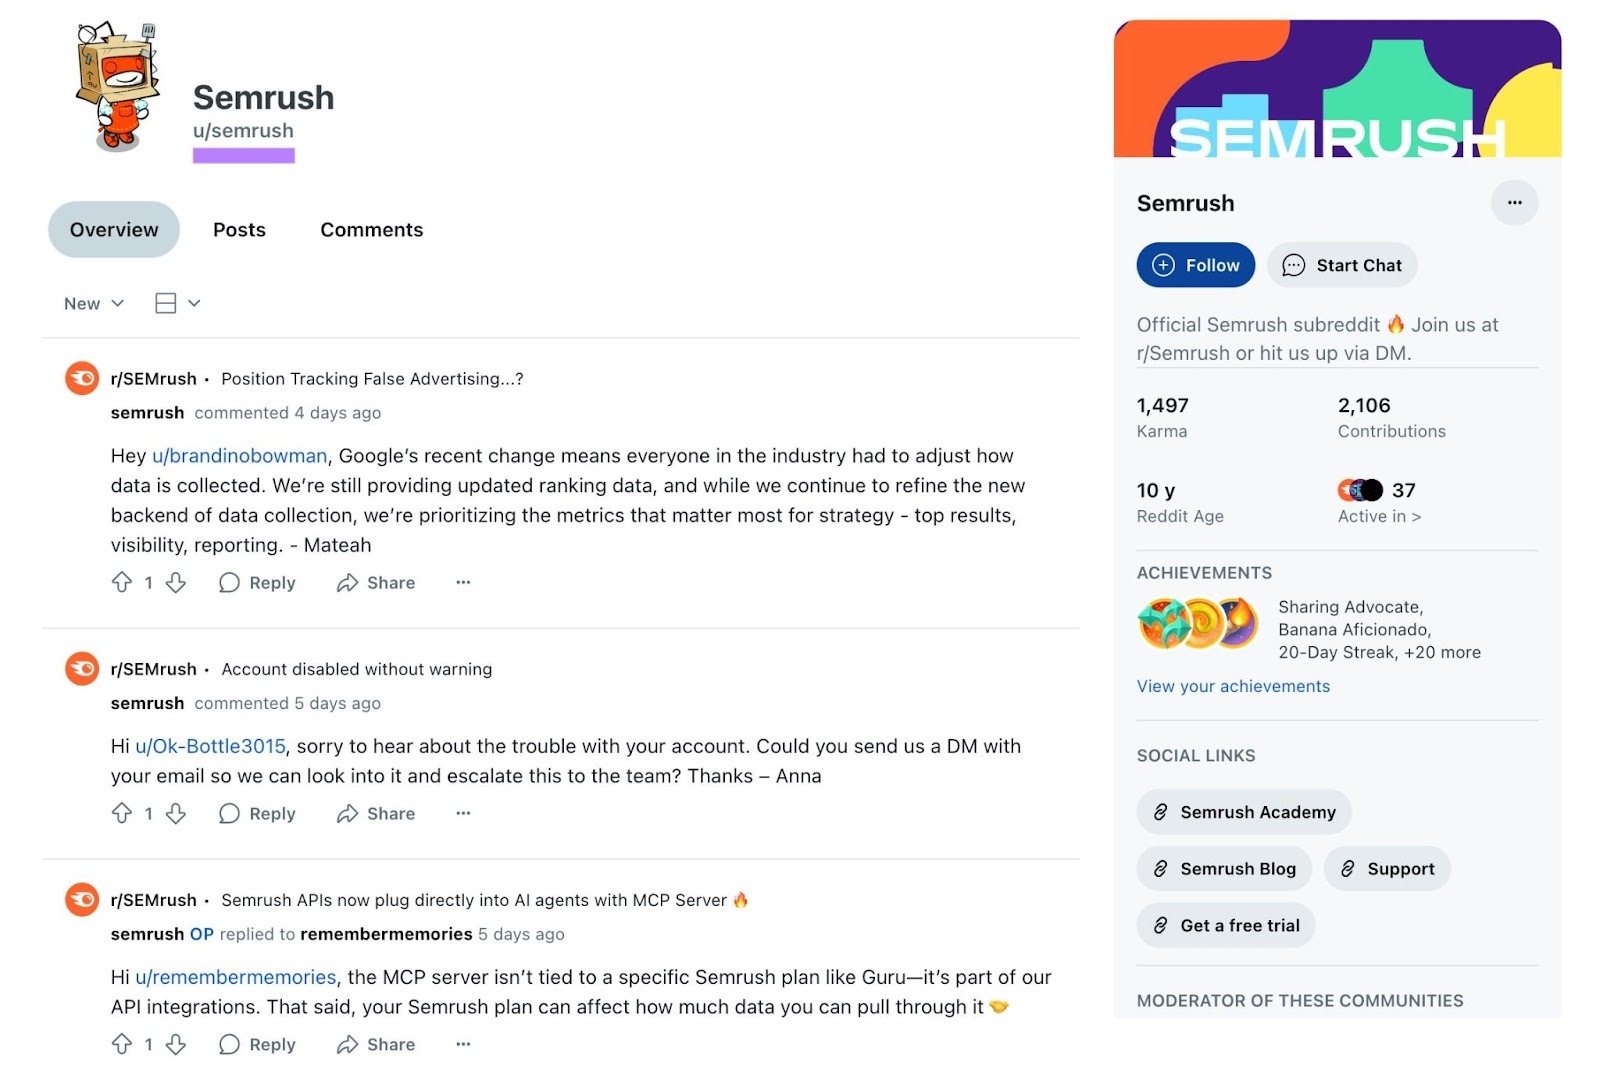Upvote the MCP Server reply
1600x1084 pixels.
pyautogui.click(x=124, y=1044)
